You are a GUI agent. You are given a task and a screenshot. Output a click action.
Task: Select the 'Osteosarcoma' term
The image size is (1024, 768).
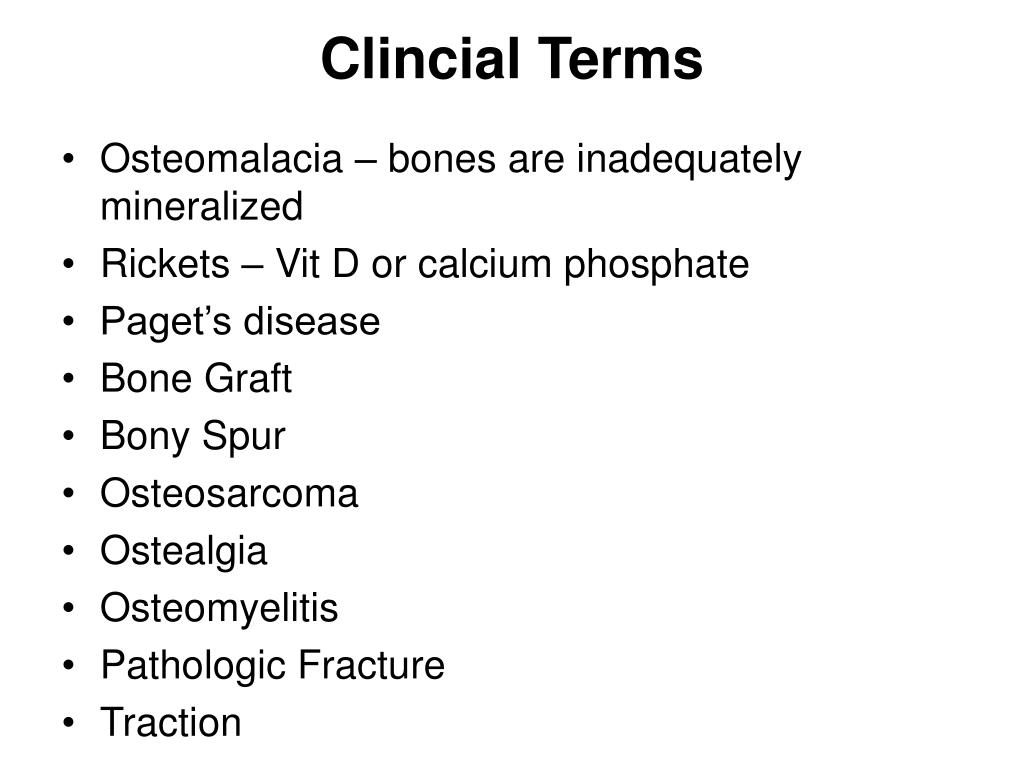tap(229, 493)
